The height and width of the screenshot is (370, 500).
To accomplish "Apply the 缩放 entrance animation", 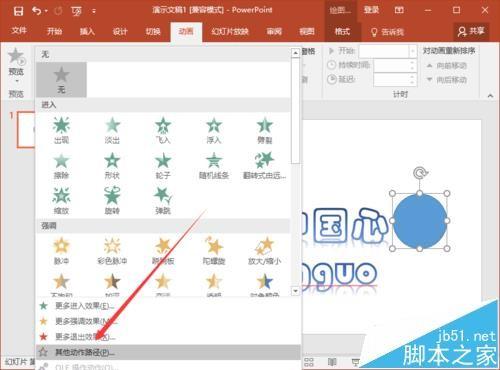I will tap(61, 201).
